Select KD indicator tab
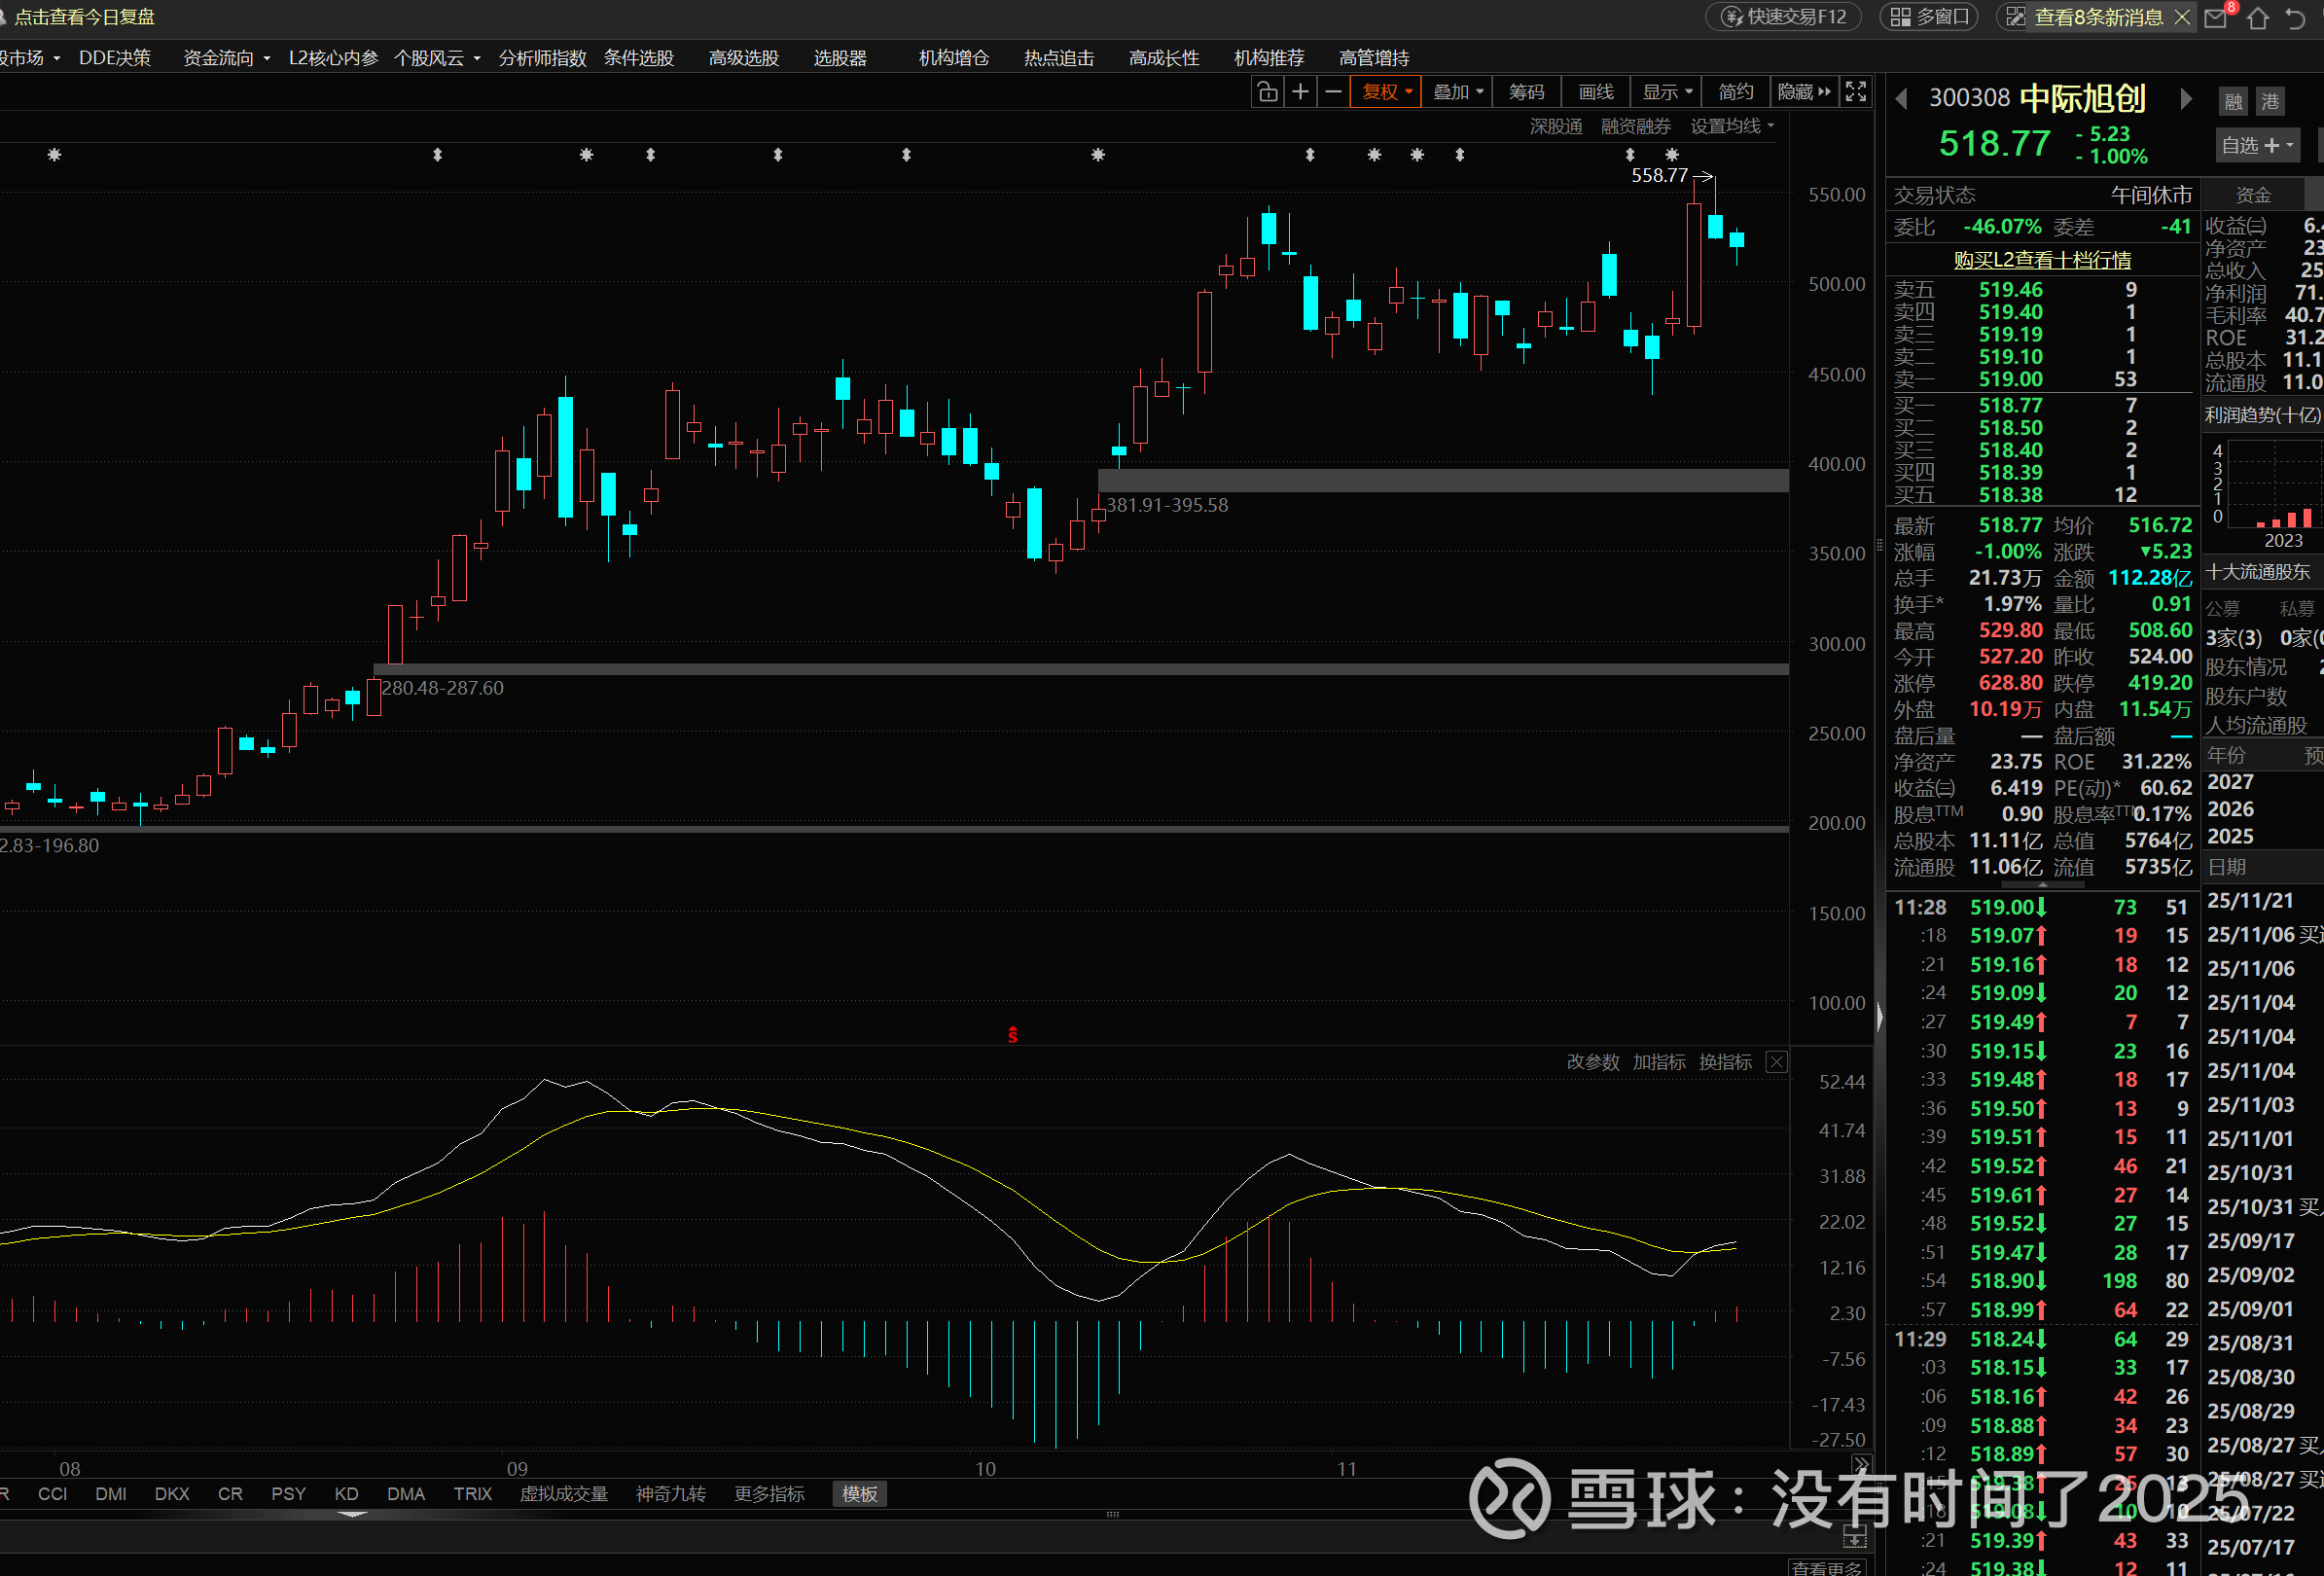The image size is (2324, 1576). point(346,1494)
